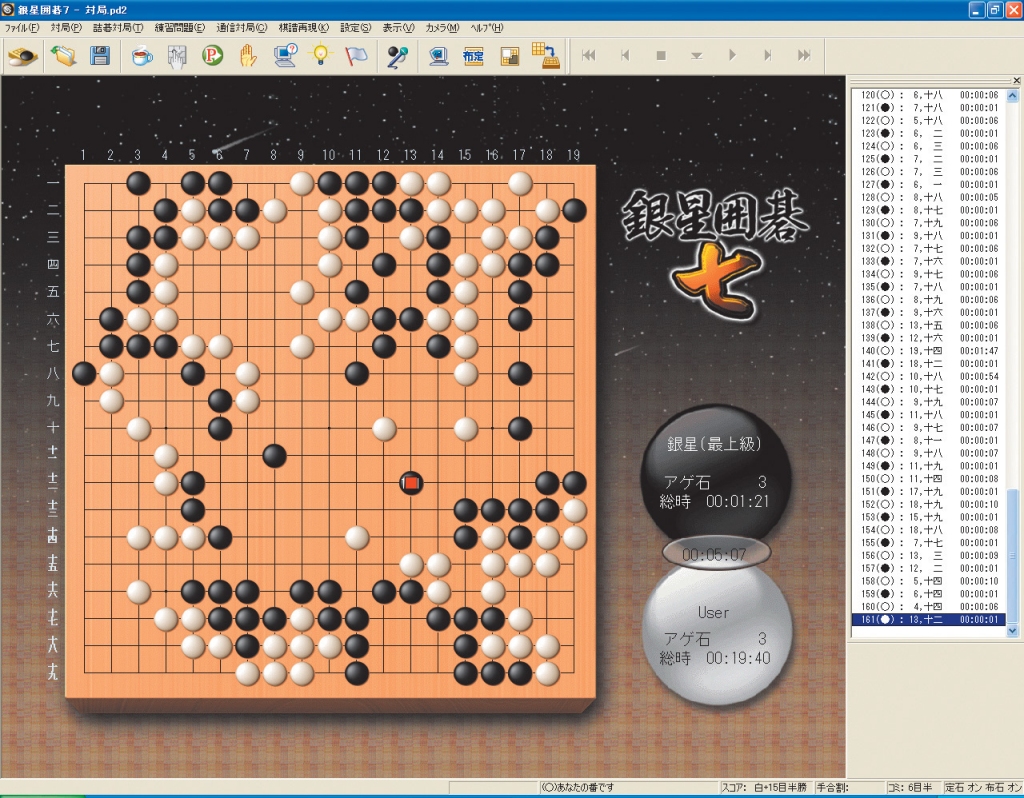Click the move list scrollbar thumb

click(1012, 555)
